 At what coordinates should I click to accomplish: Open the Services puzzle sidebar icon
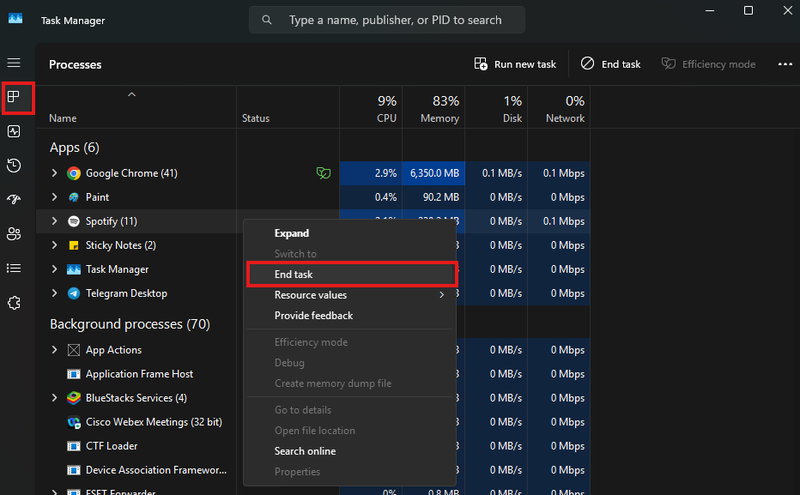pos(14,303)
